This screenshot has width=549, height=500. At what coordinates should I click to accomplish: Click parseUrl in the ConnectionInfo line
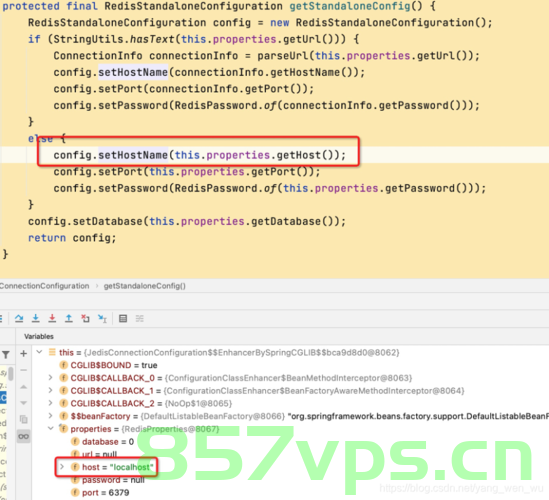(x=283, y=56)
